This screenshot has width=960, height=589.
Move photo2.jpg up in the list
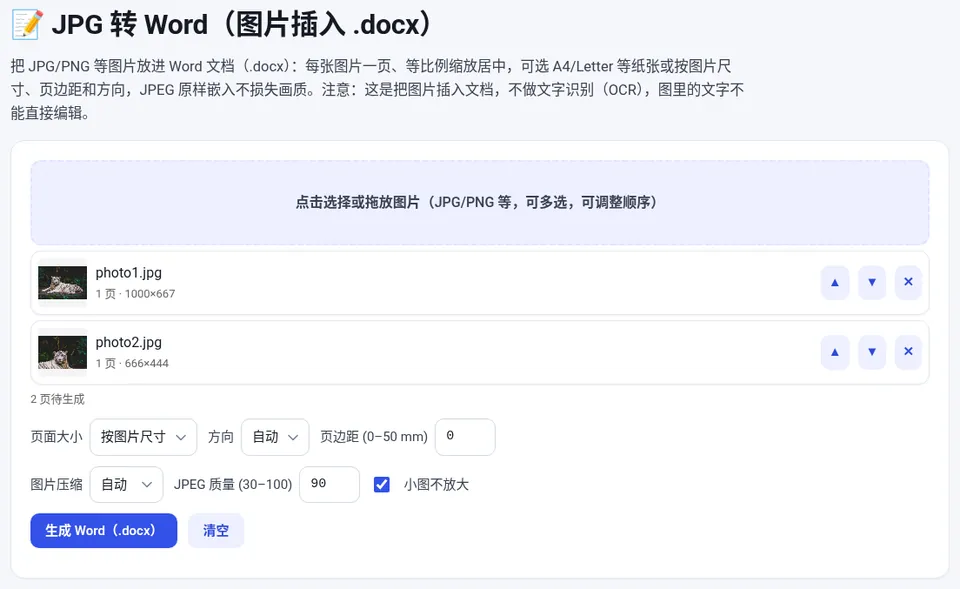[834, 352]
